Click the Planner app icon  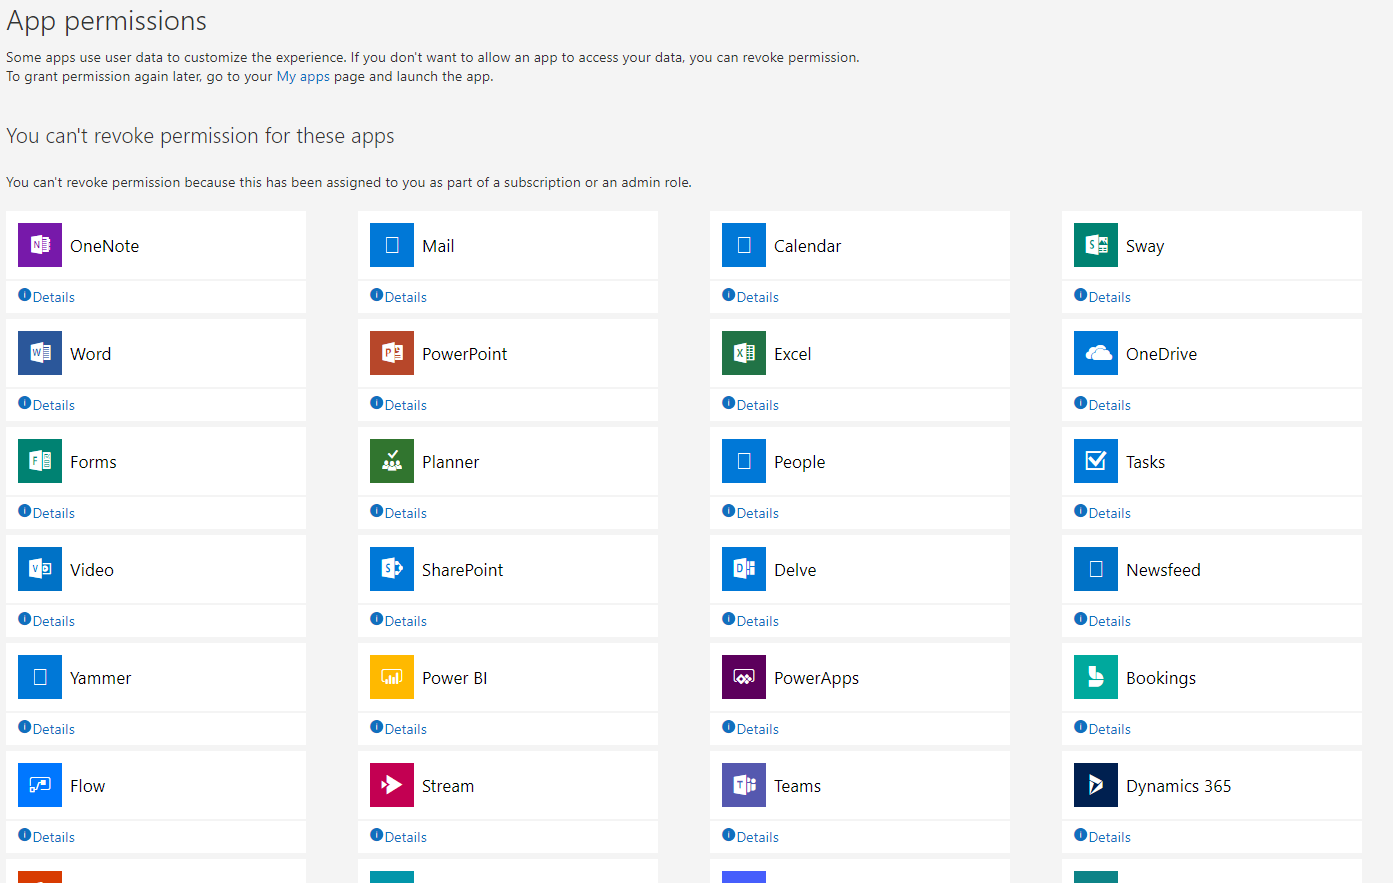pos(392,461)
